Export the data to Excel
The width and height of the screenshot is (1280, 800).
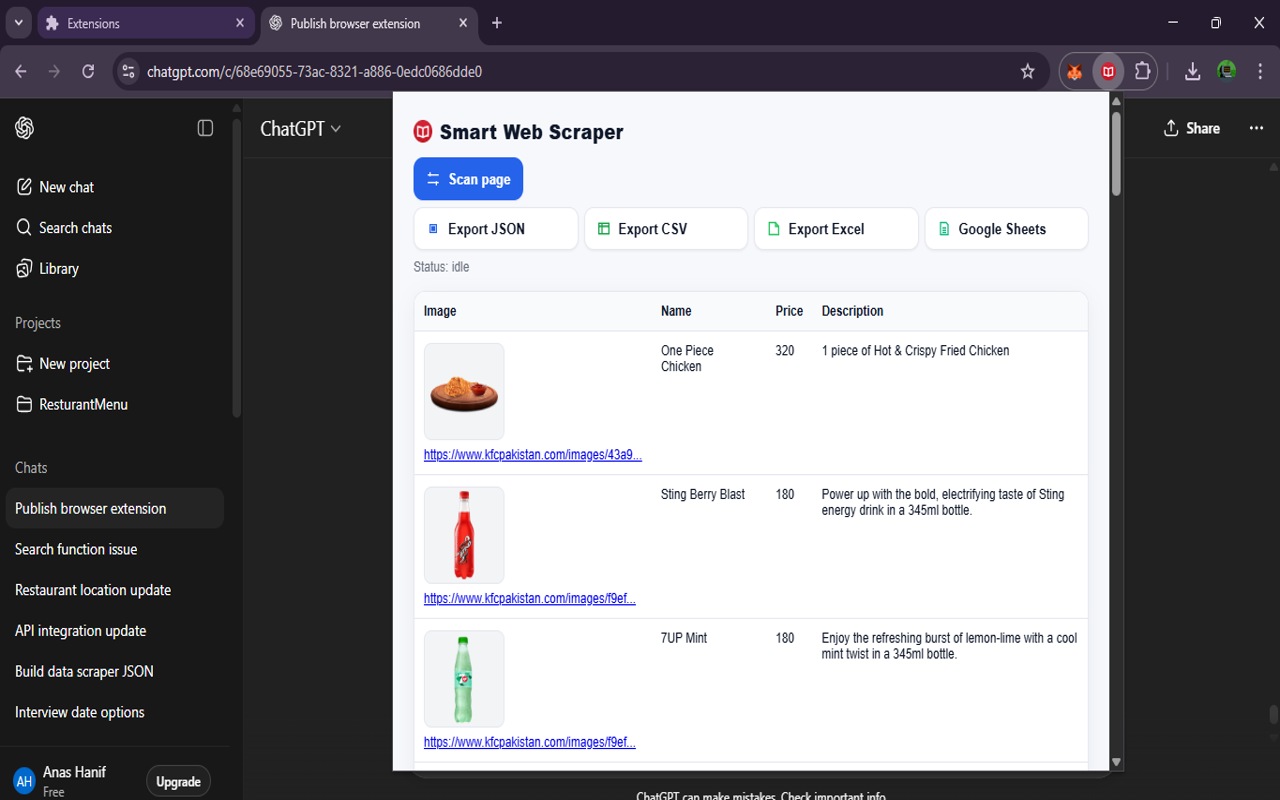[836, 229]
